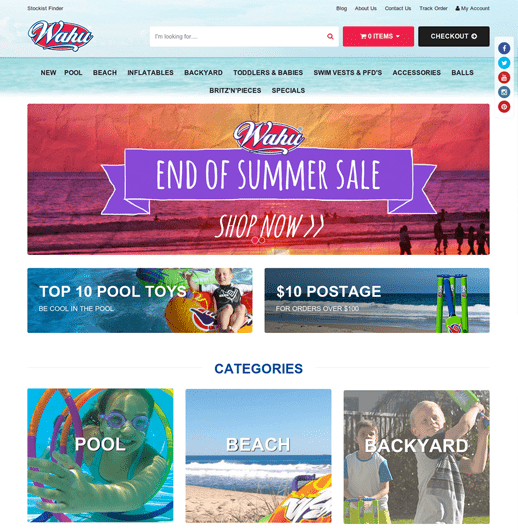The height and width of the screenshot is (530, 518).
Task: Open My Account with user icon
Action: click(x=472, y=8)
